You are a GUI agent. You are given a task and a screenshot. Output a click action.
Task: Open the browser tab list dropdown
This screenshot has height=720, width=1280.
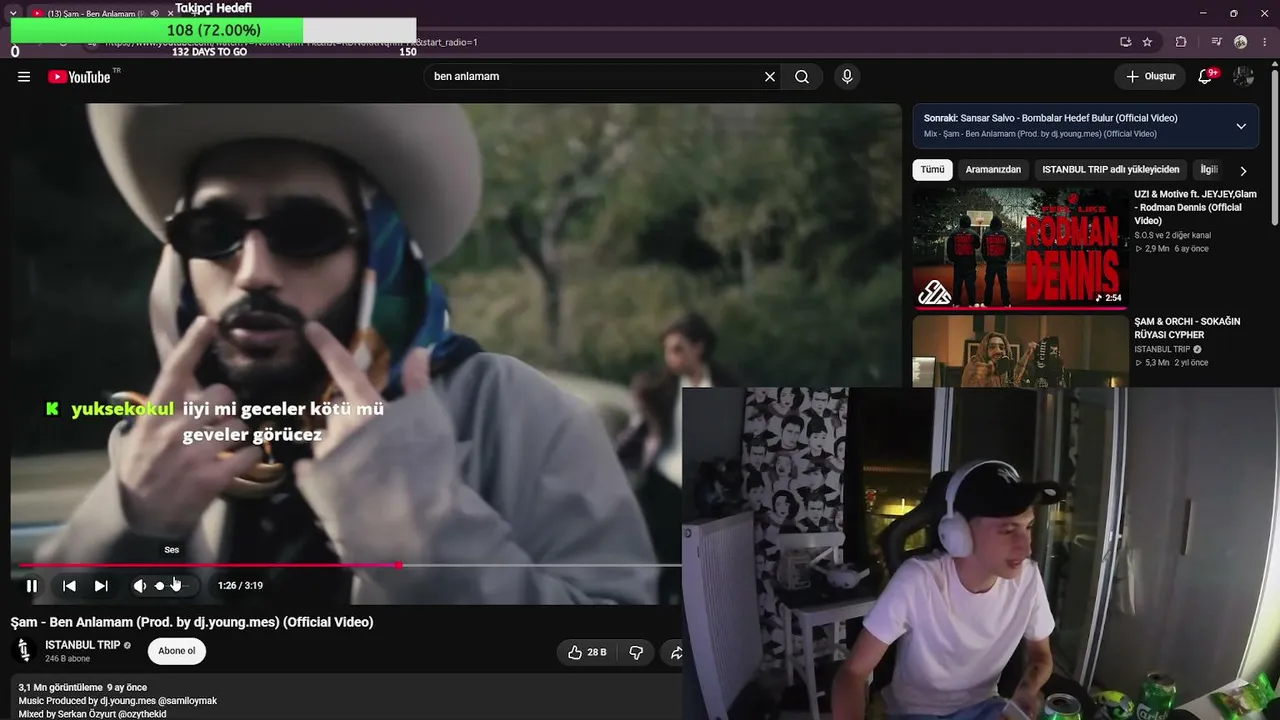point(13,13)
